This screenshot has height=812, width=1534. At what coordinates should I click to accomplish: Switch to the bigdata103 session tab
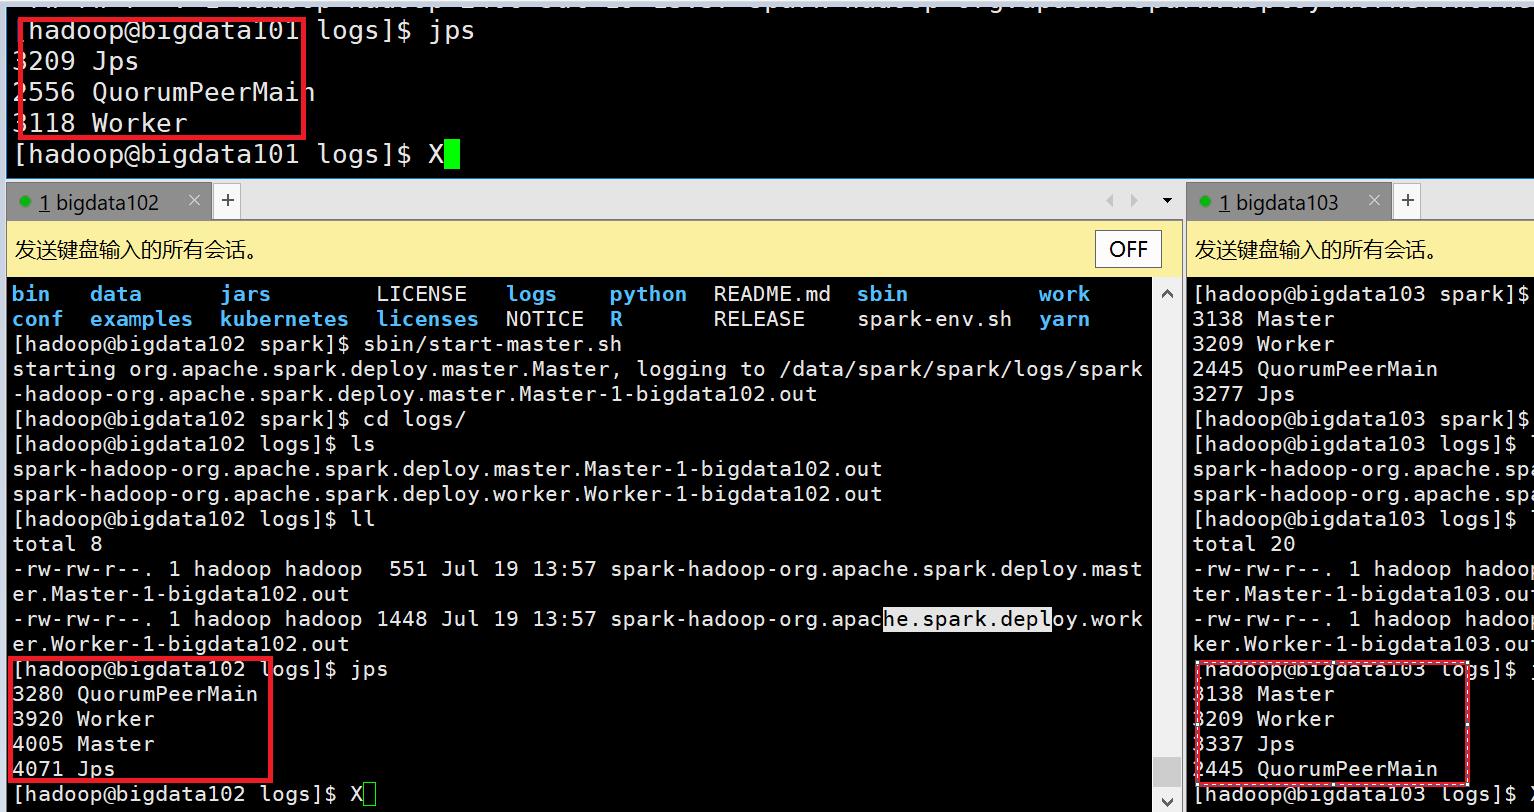(x=1287, y=202)
